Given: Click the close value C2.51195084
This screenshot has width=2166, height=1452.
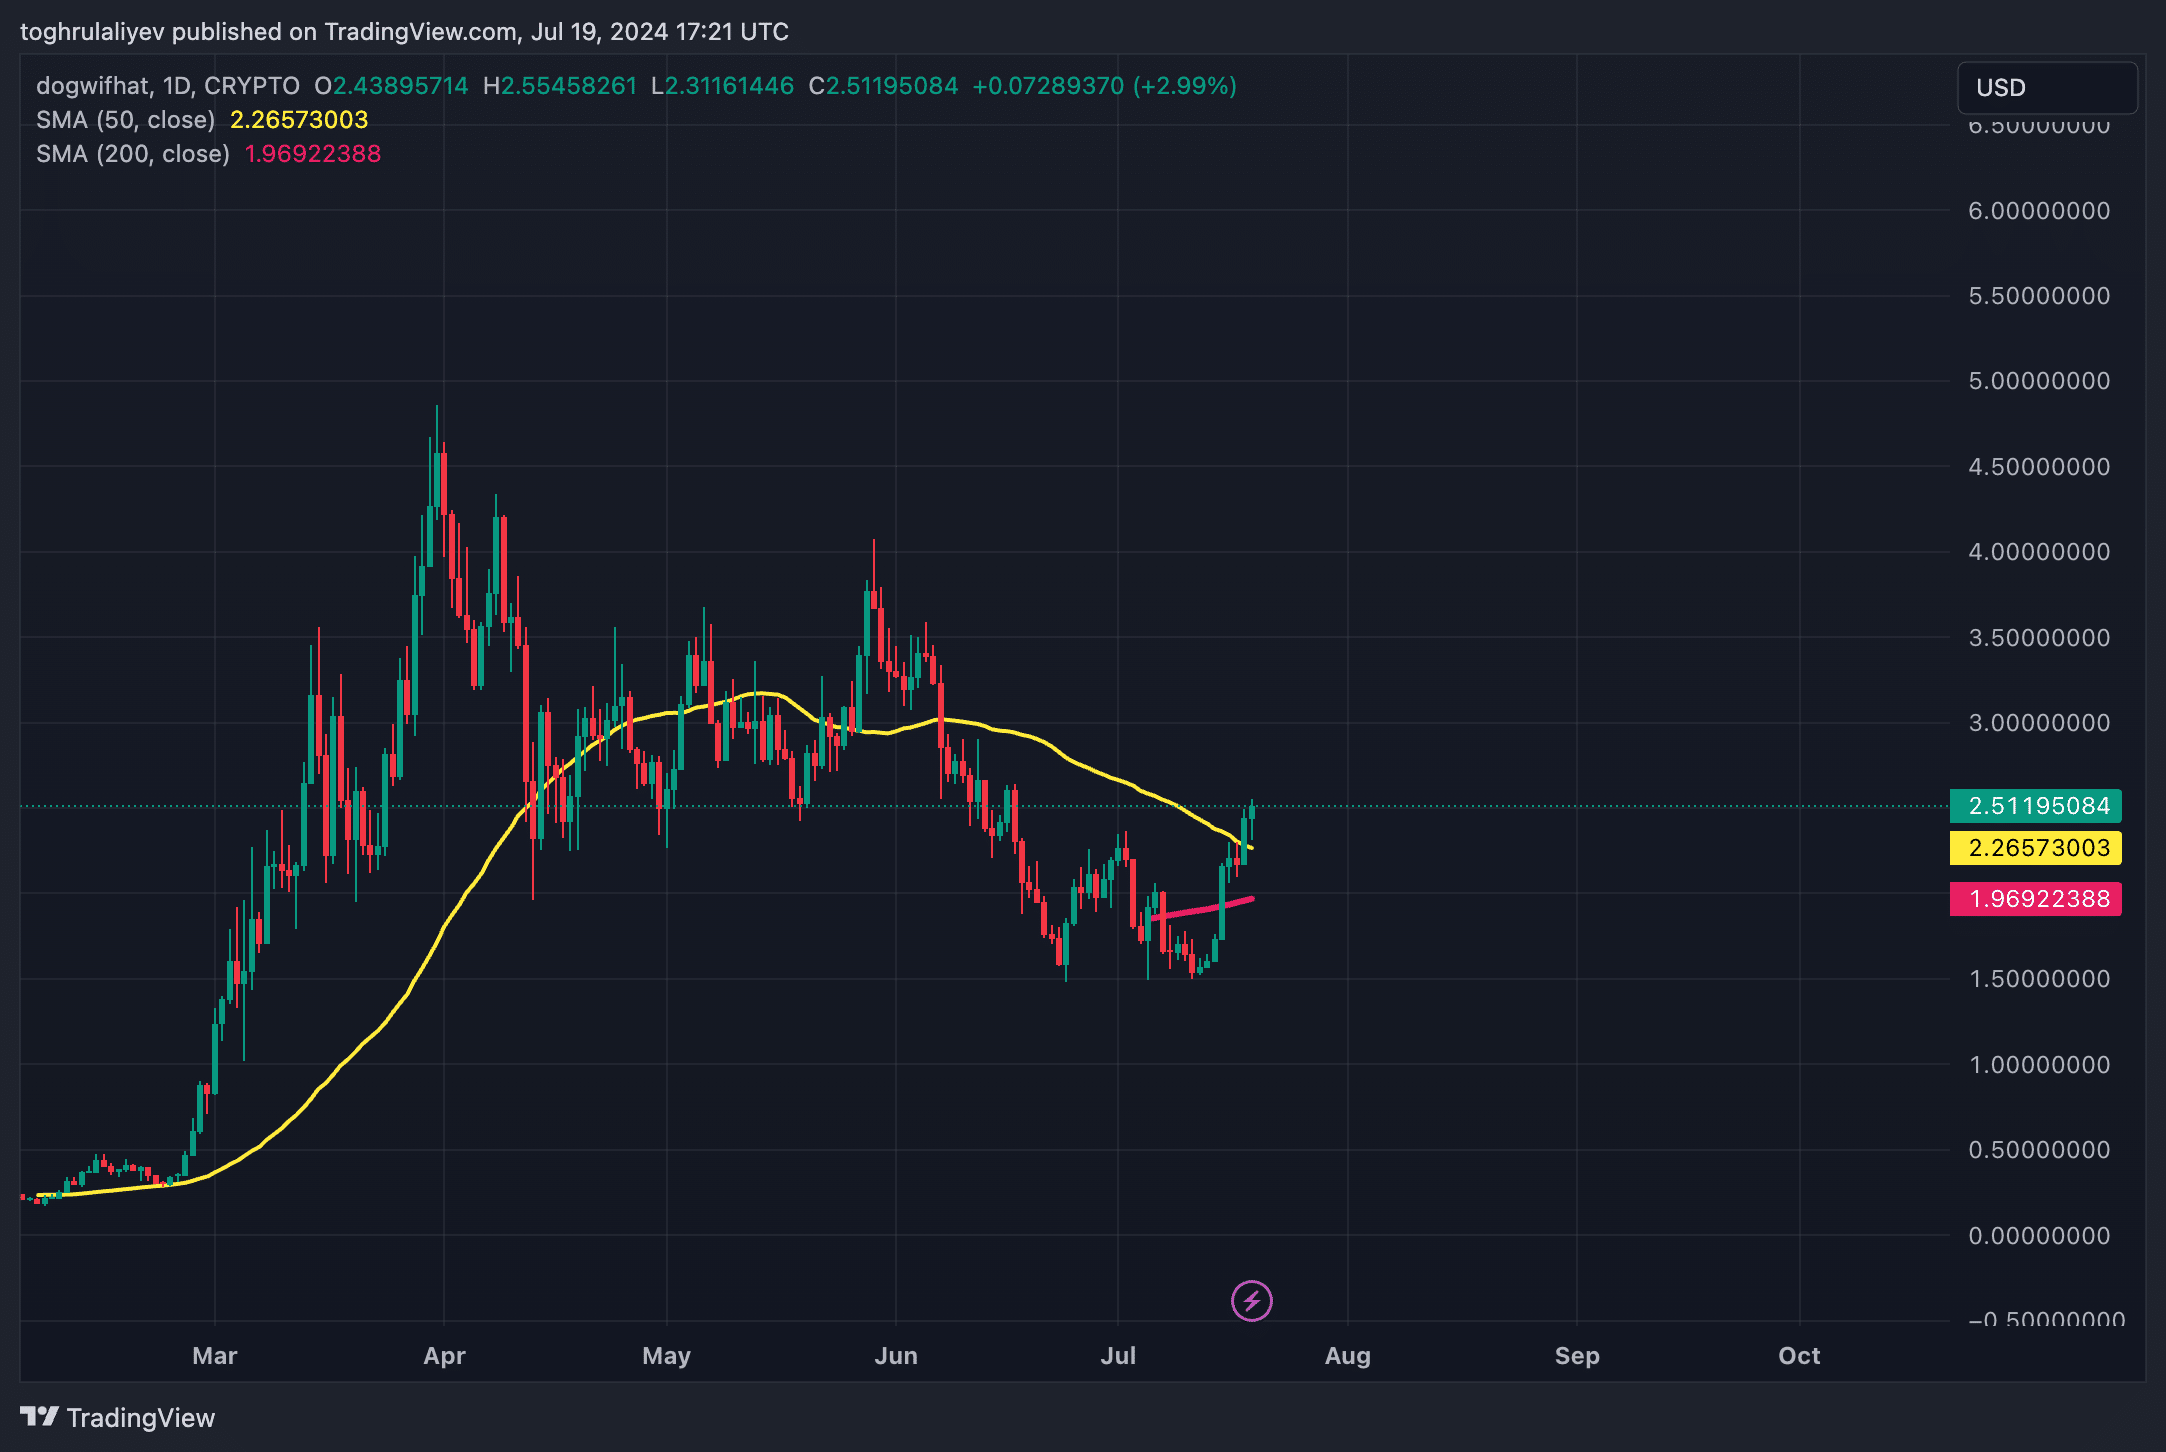Looking at the screenshot, I should tap(883, 86).
